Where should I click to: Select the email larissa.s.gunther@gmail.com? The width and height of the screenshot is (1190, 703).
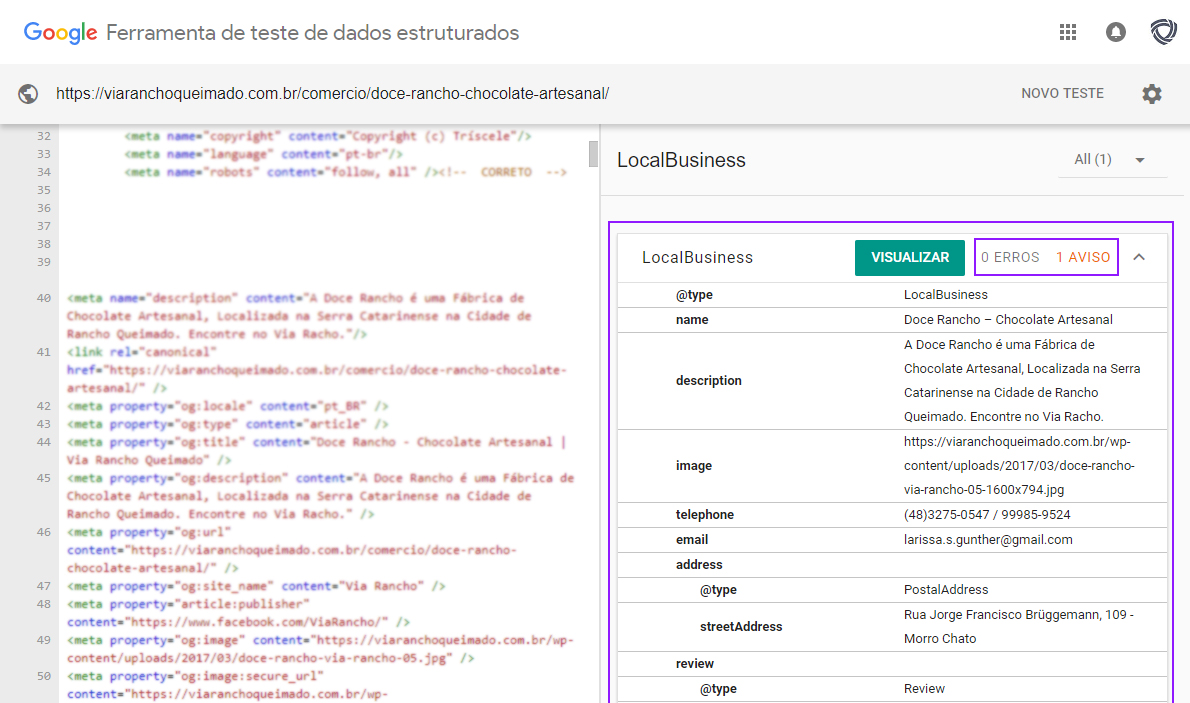pyautogui.click(x=988, y=540)
